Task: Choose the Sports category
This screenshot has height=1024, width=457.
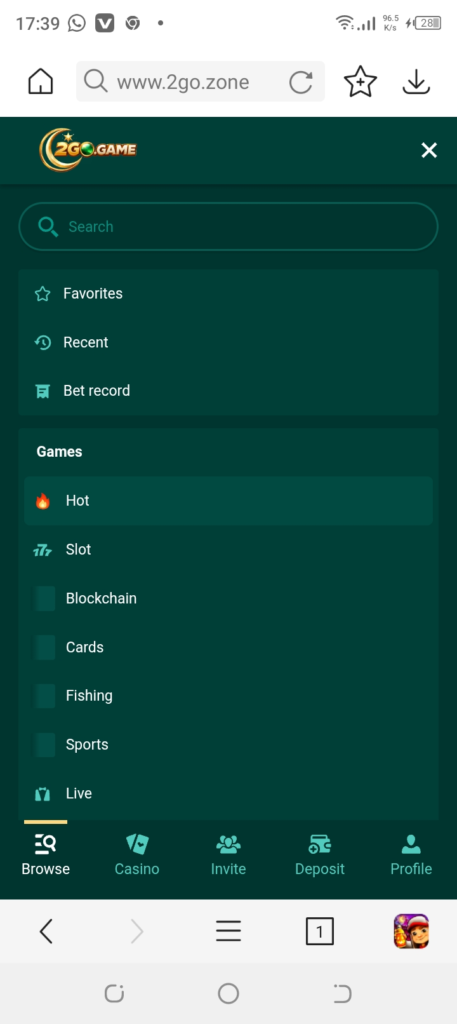Action: [228, 744]
